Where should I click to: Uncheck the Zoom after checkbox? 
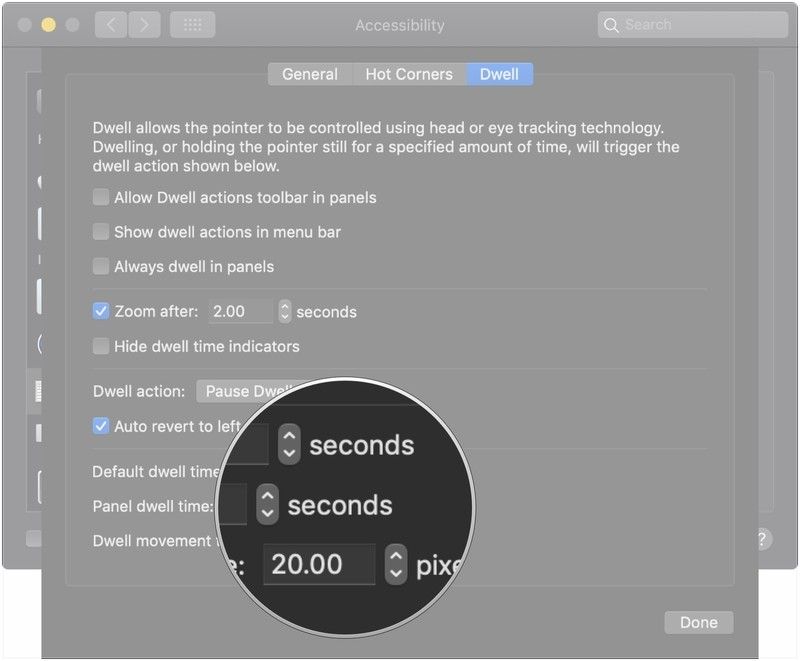pyautogui.click(x=101, y=311)
